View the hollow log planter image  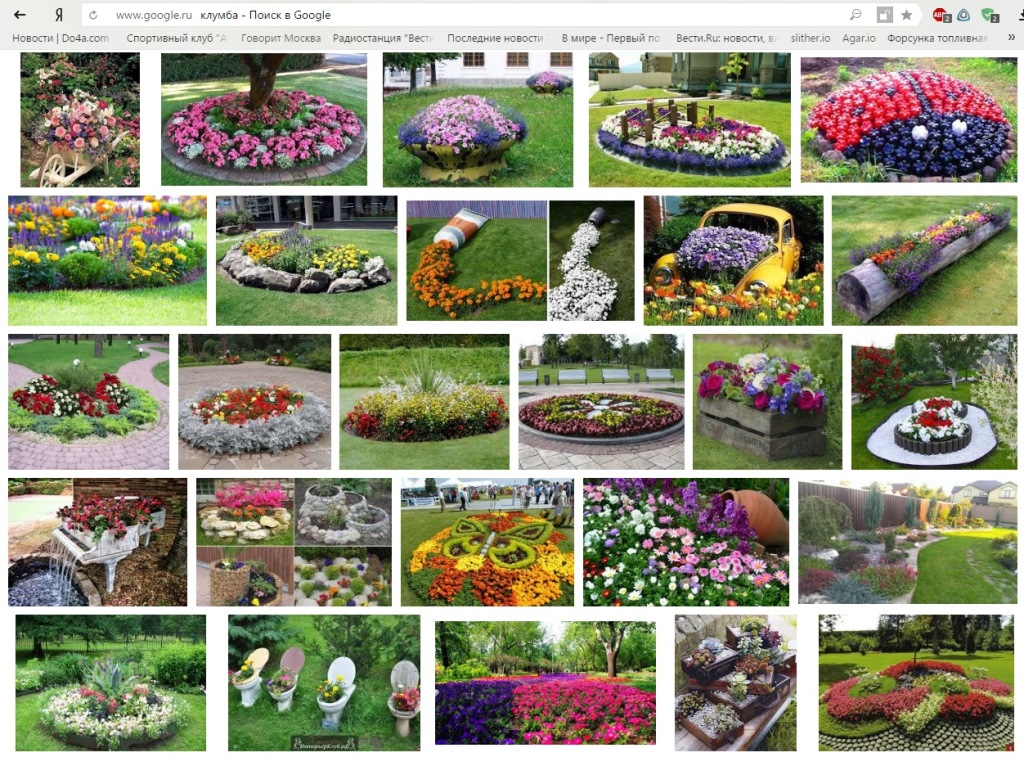pos(924,260)
